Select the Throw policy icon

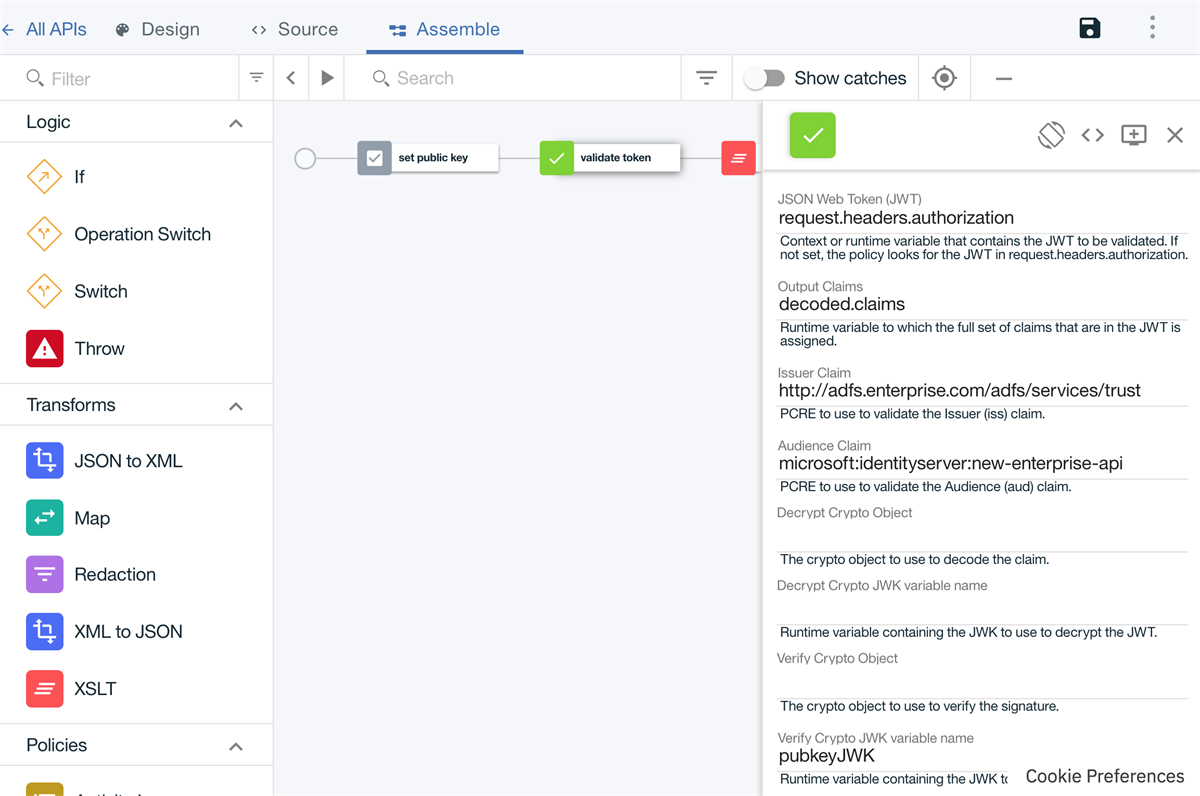[44, 348]
